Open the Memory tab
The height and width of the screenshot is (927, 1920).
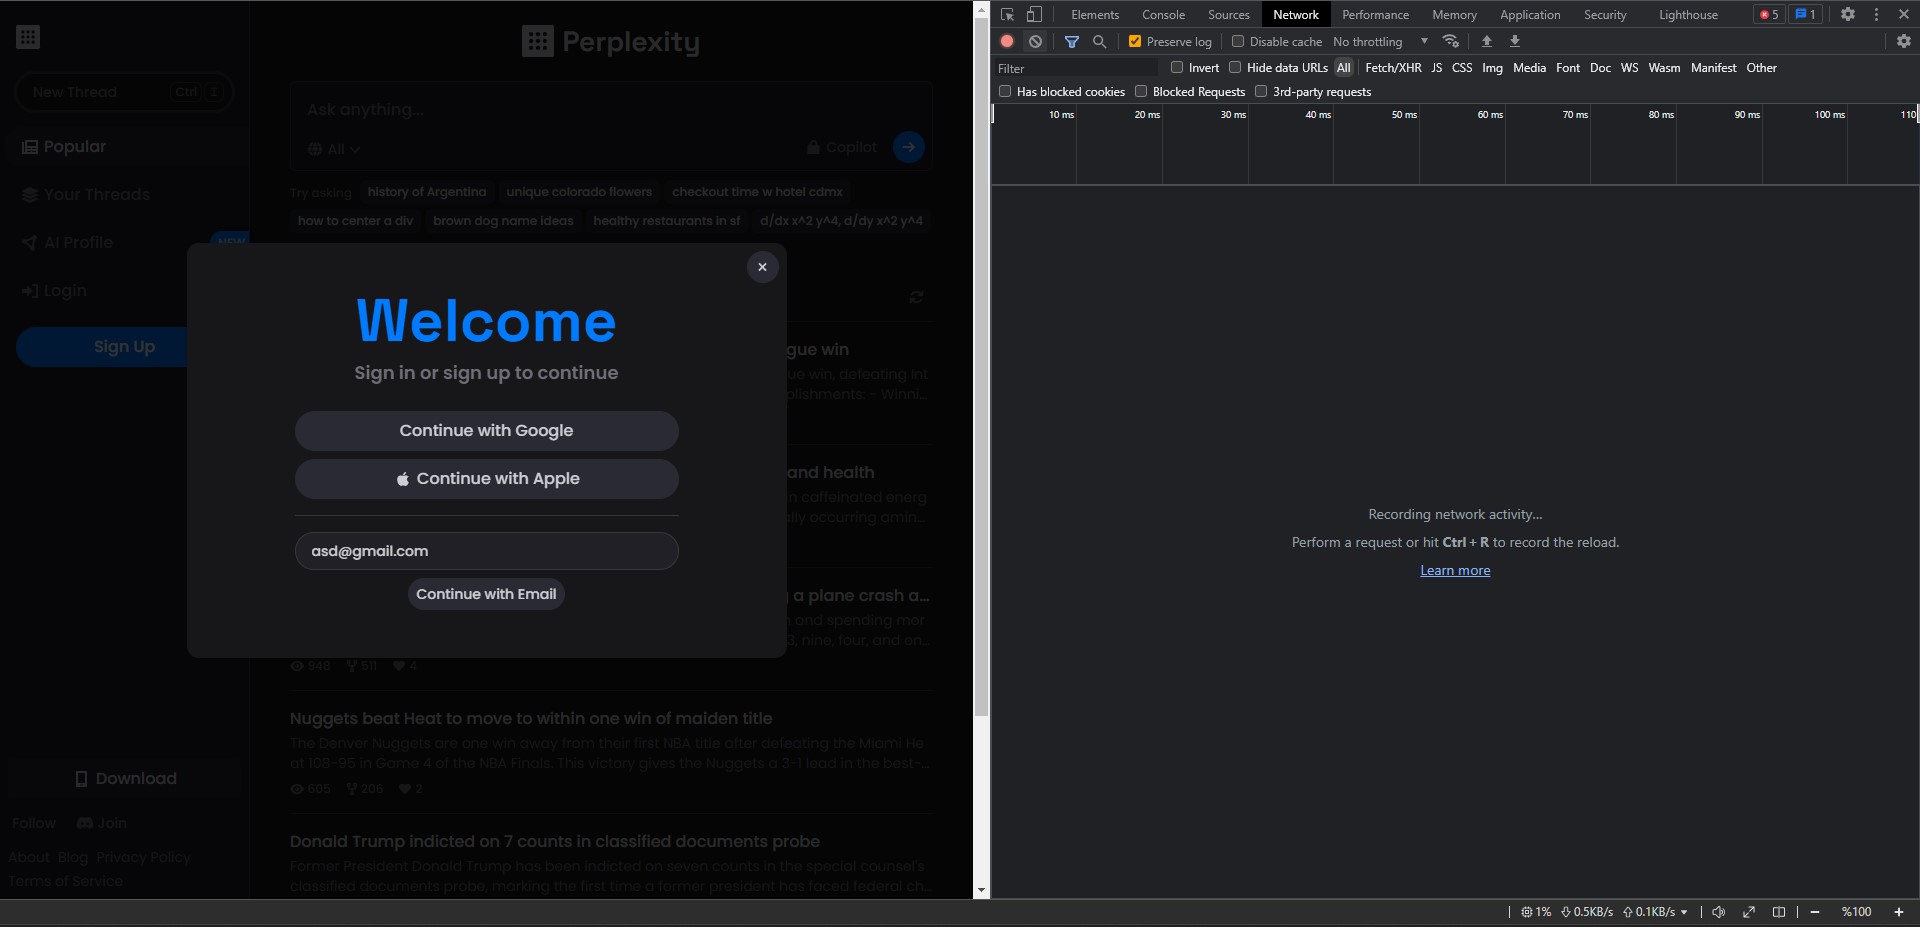[1454, 14]
